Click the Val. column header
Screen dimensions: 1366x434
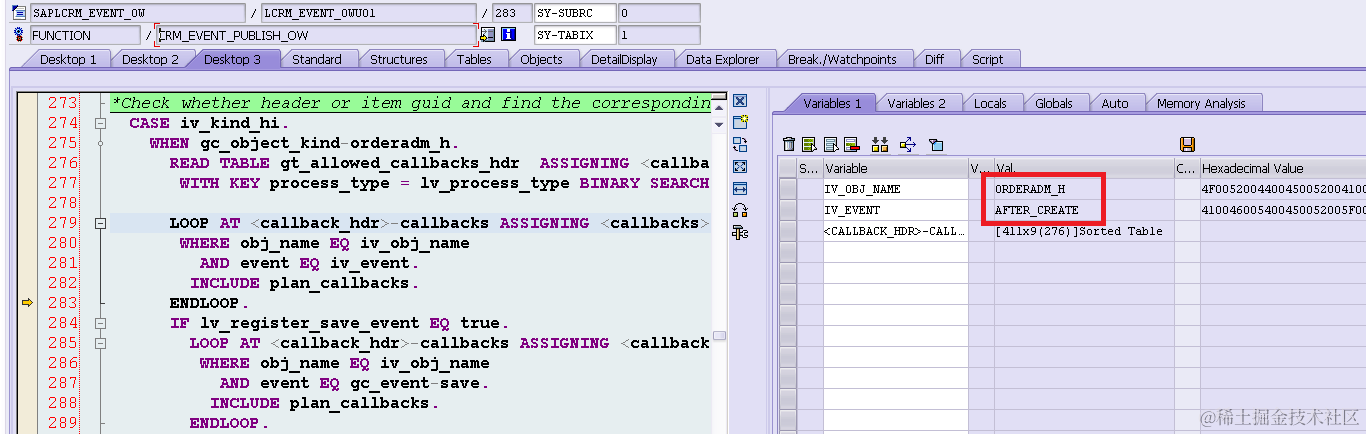(1084, 168)
